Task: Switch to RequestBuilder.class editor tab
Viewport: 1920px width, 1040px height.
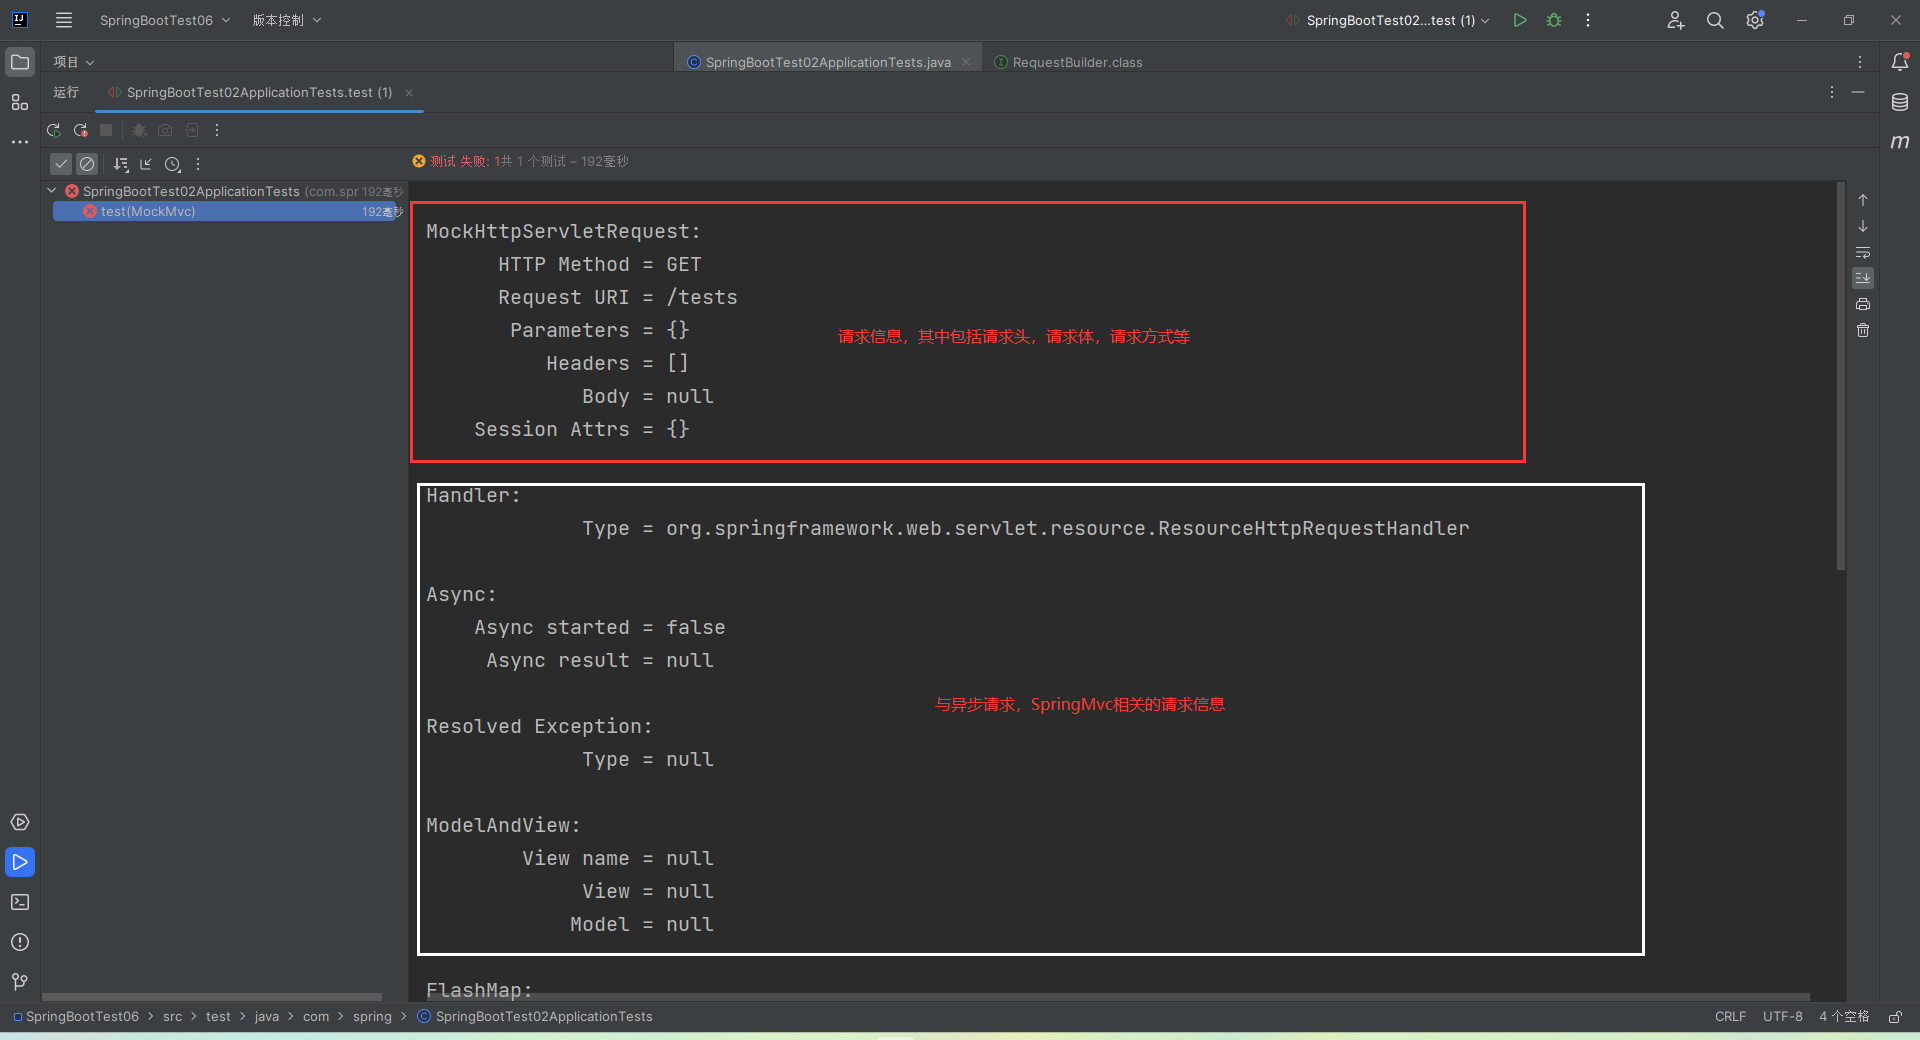Action: point(1068,62)
